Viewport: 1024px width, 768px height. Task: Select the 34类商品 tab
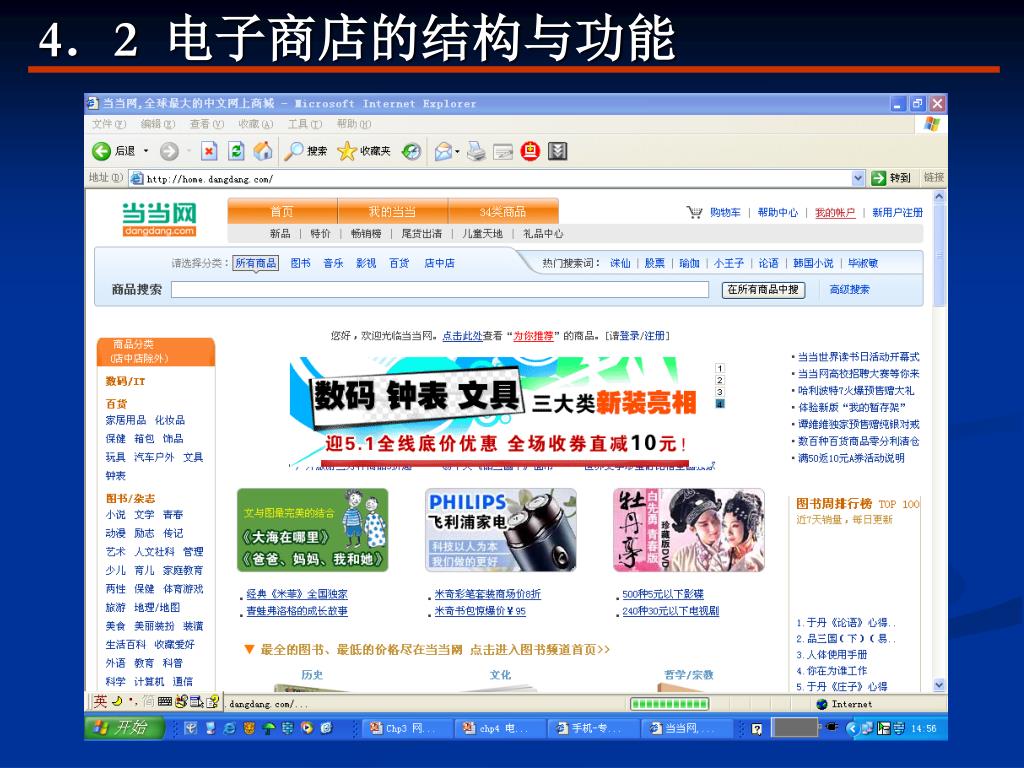[503, 212]
